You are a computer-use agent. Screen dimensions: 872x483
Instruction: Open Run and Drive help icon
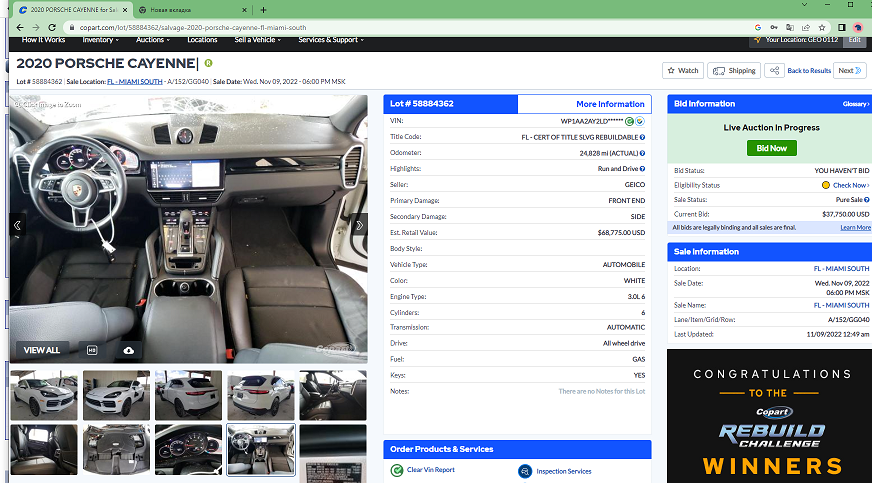tap(642, 169)
